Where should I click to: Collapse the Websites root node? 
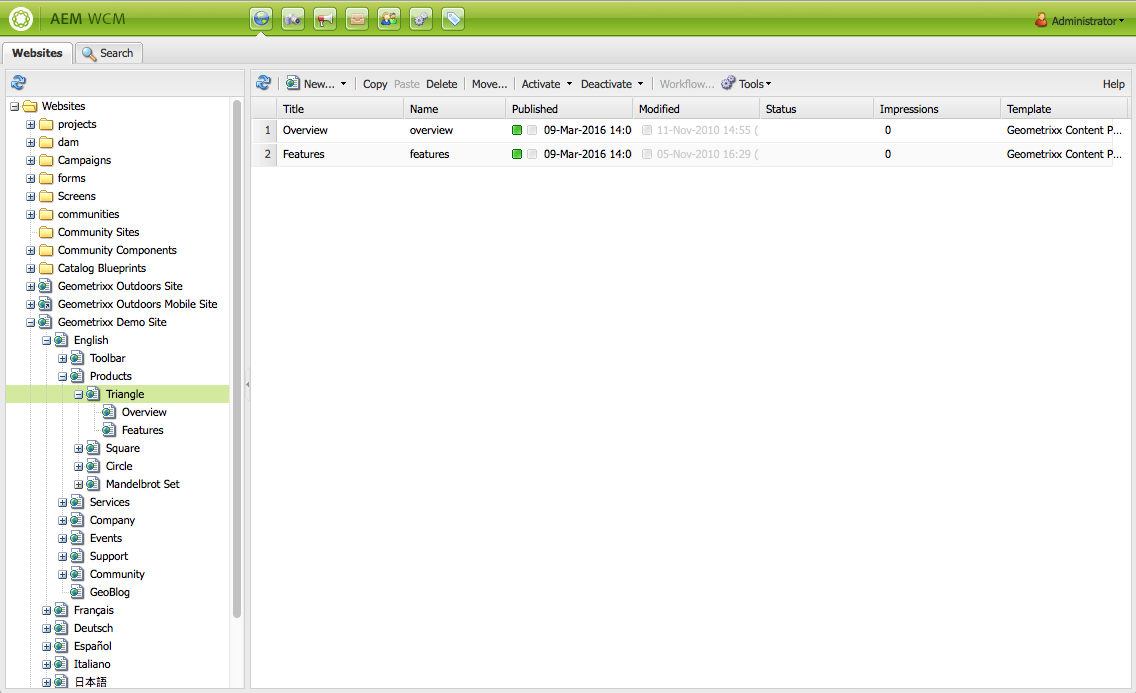point(14,106)
